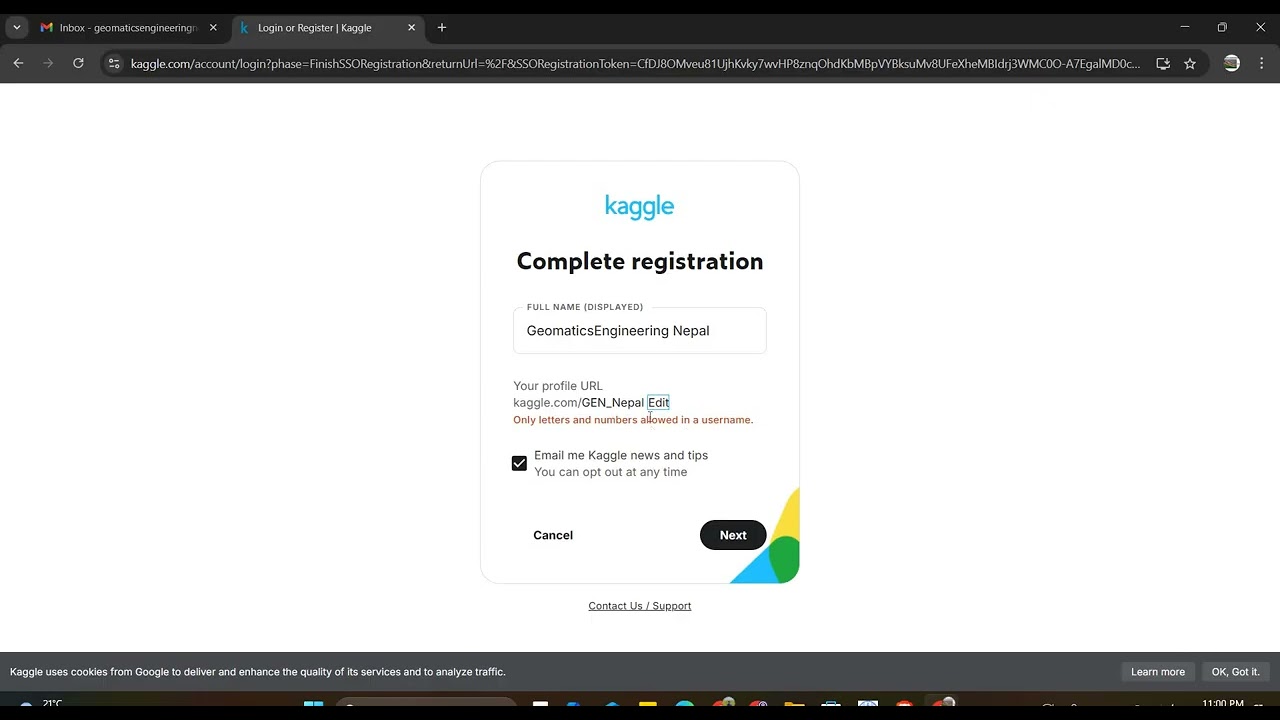View site information icon in address bar
Screen dimensions: 1280x720
point(114,63)
